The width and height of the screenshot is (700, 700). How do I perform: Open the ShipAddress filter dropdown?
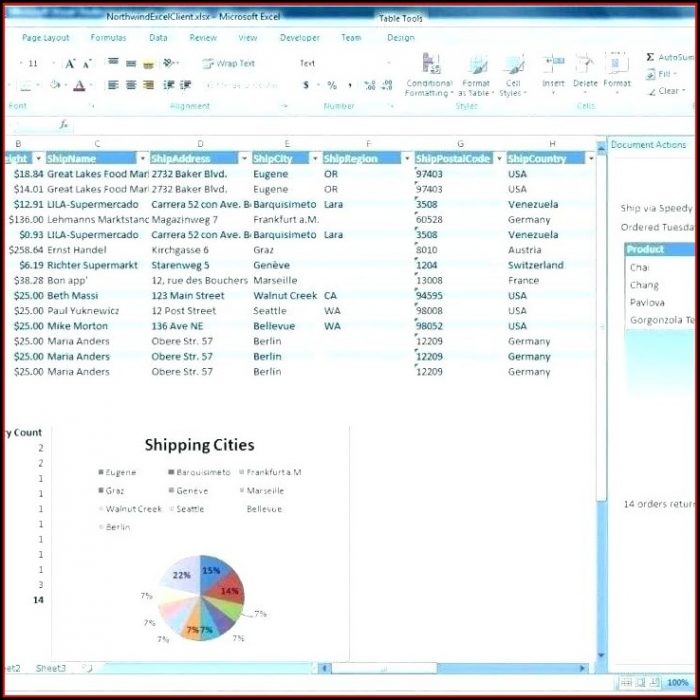coord(244,158)
